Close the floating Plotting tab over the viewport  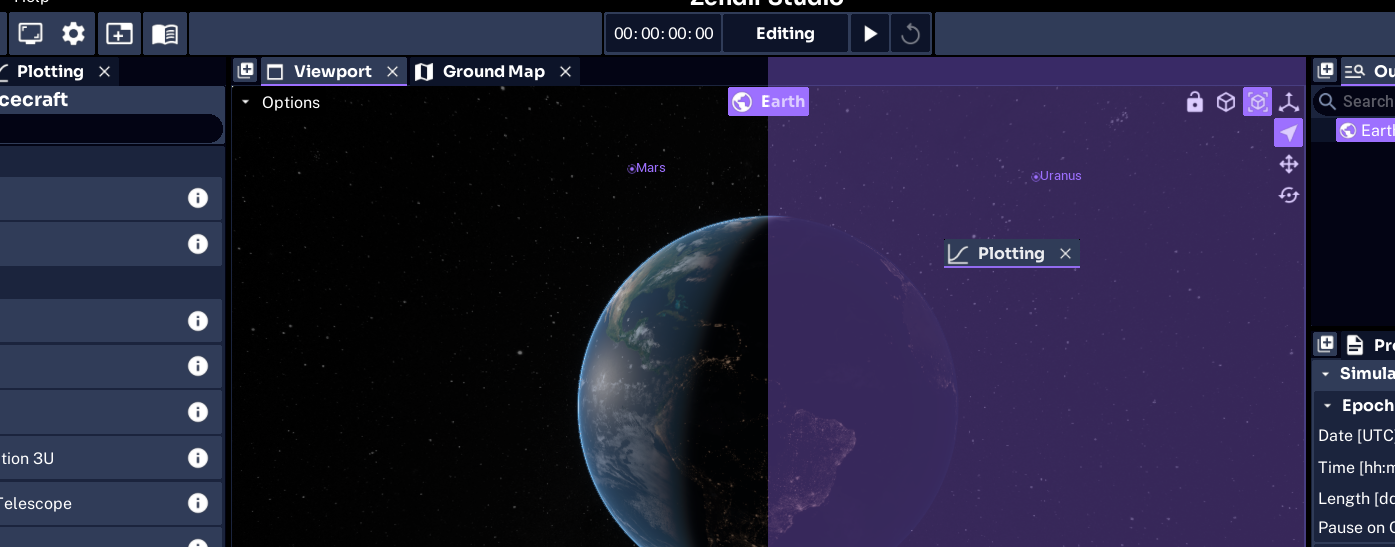[1066, 254]
